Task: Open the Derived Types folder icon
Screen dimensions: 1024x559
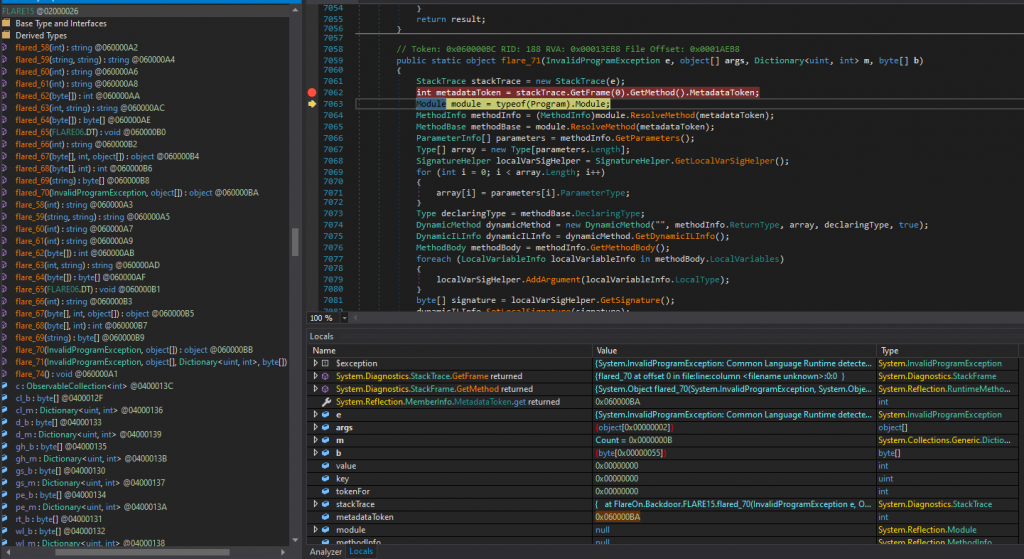Action: click(7, 35)
